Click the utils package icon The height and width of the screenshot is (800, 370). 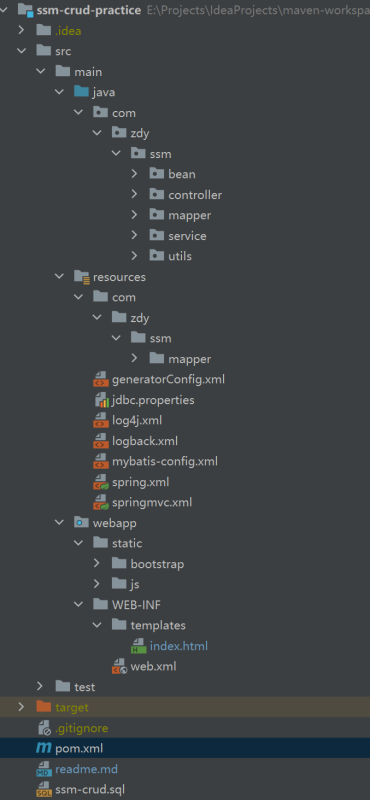point(157,256)
